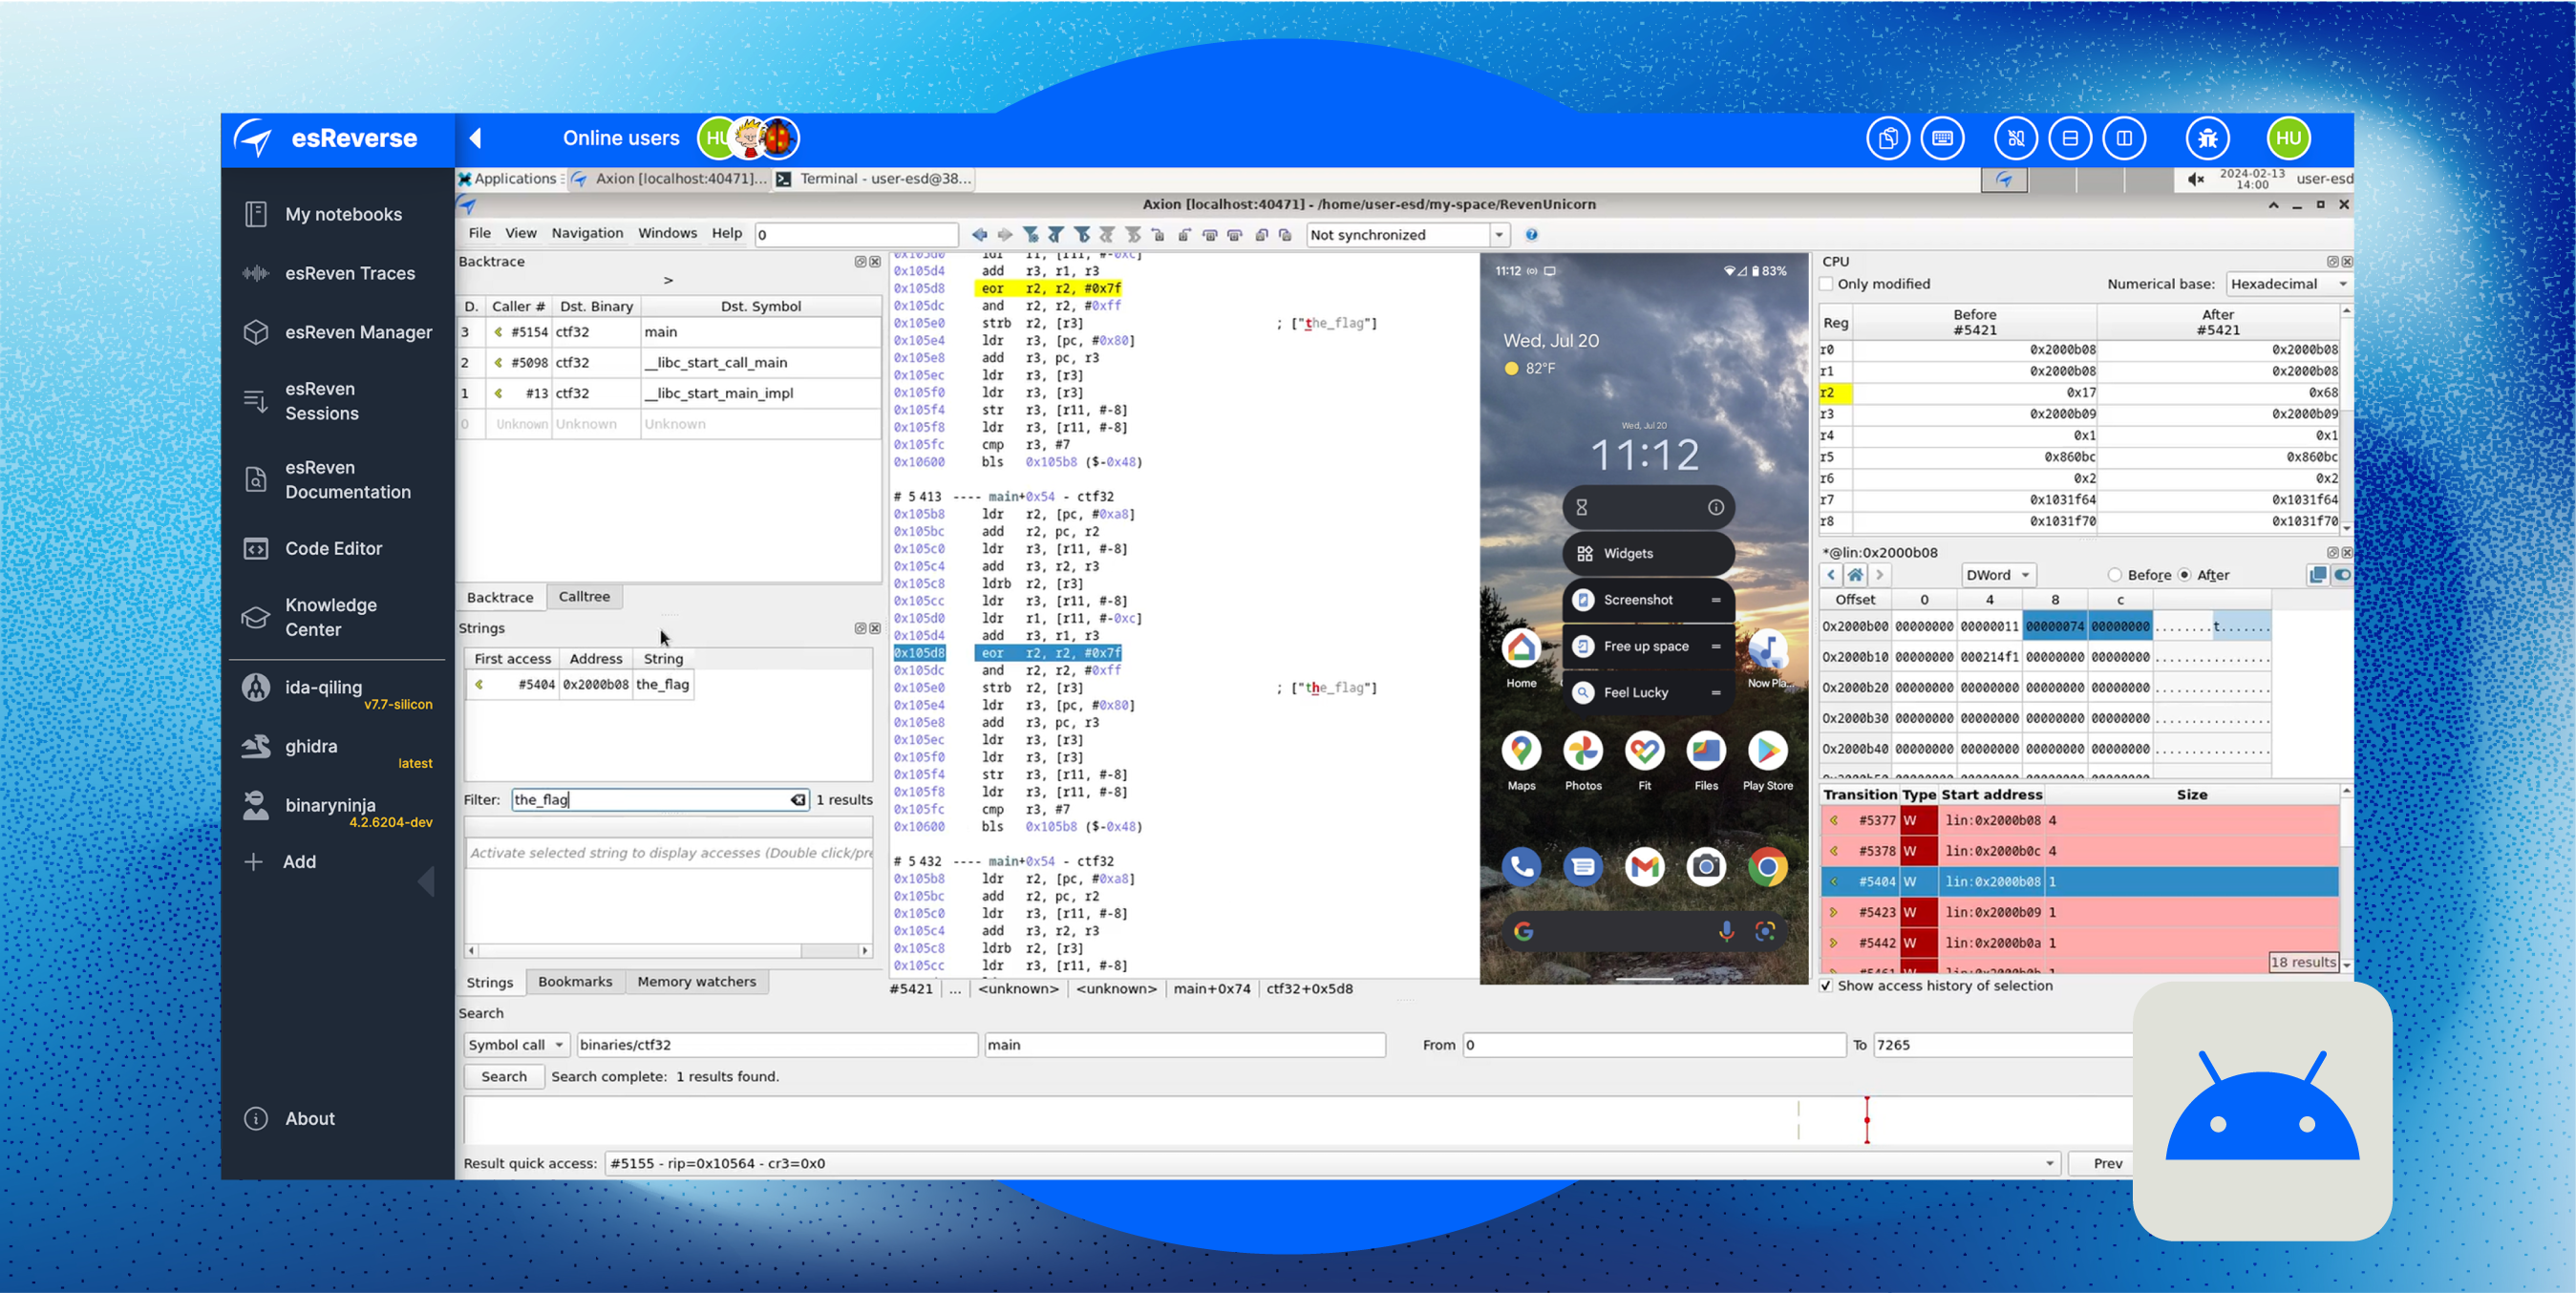Open the Files app on Android
The width and height of the screenshot is (2576, 1293).
1706,751
